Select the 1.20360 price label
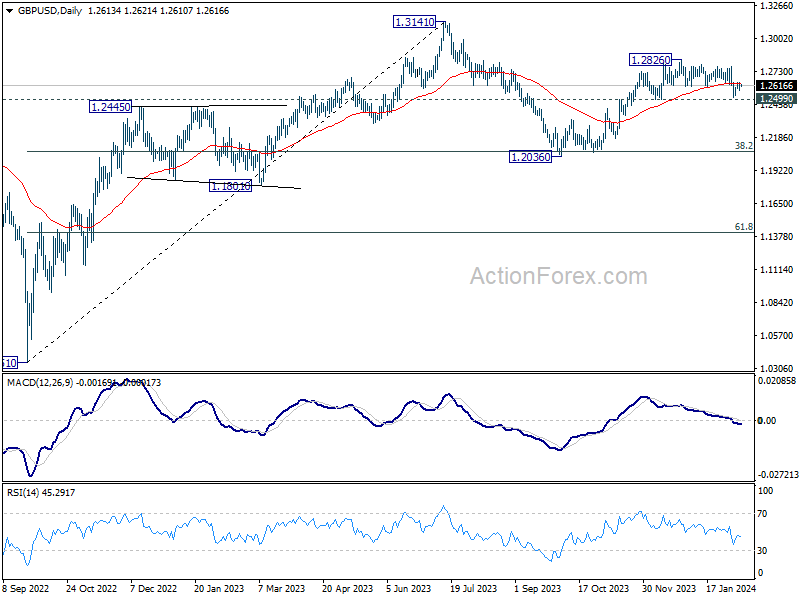Screen dimensions: 800x600 531,157
